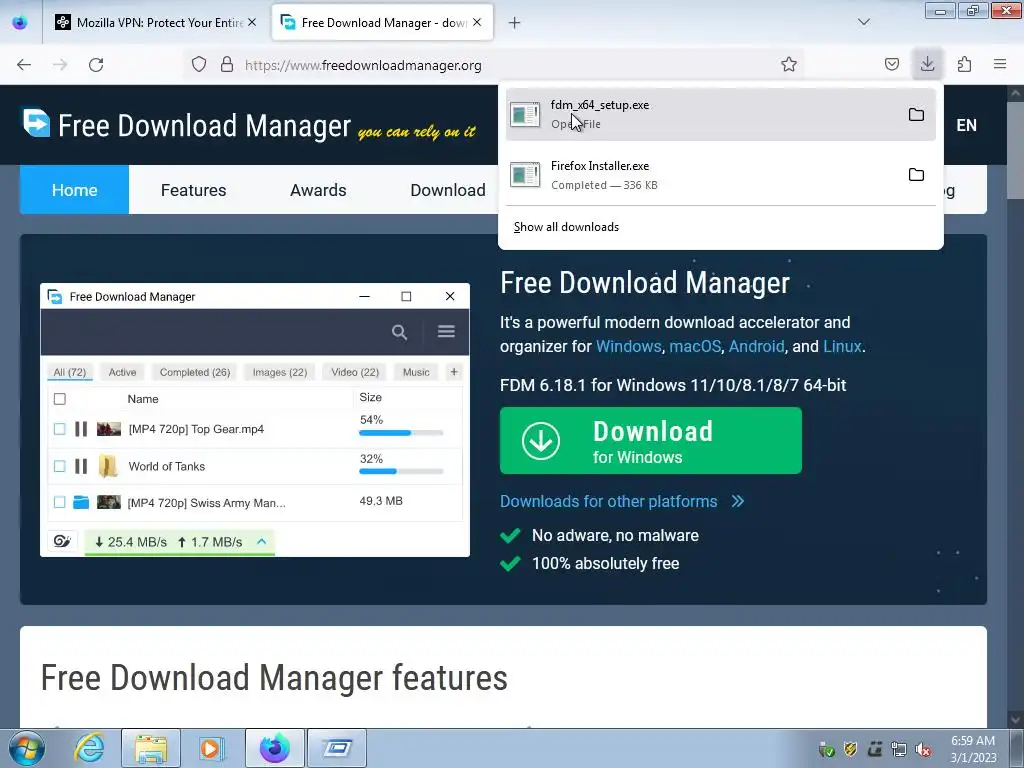Follow the macOS platform link
Viewport: 1024px width, 768px height.
tap(695, 346)
